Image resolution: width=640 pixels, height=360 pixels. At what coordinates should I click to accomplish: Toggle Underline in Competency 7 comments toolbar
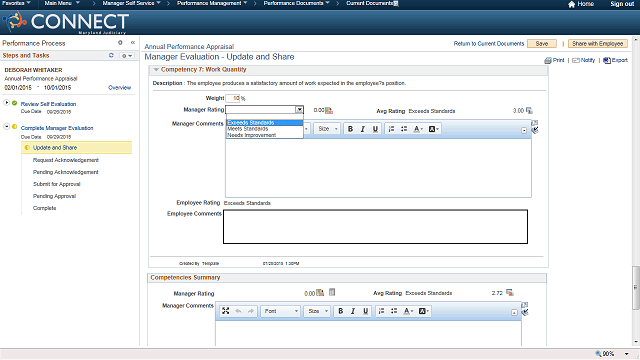375,129
